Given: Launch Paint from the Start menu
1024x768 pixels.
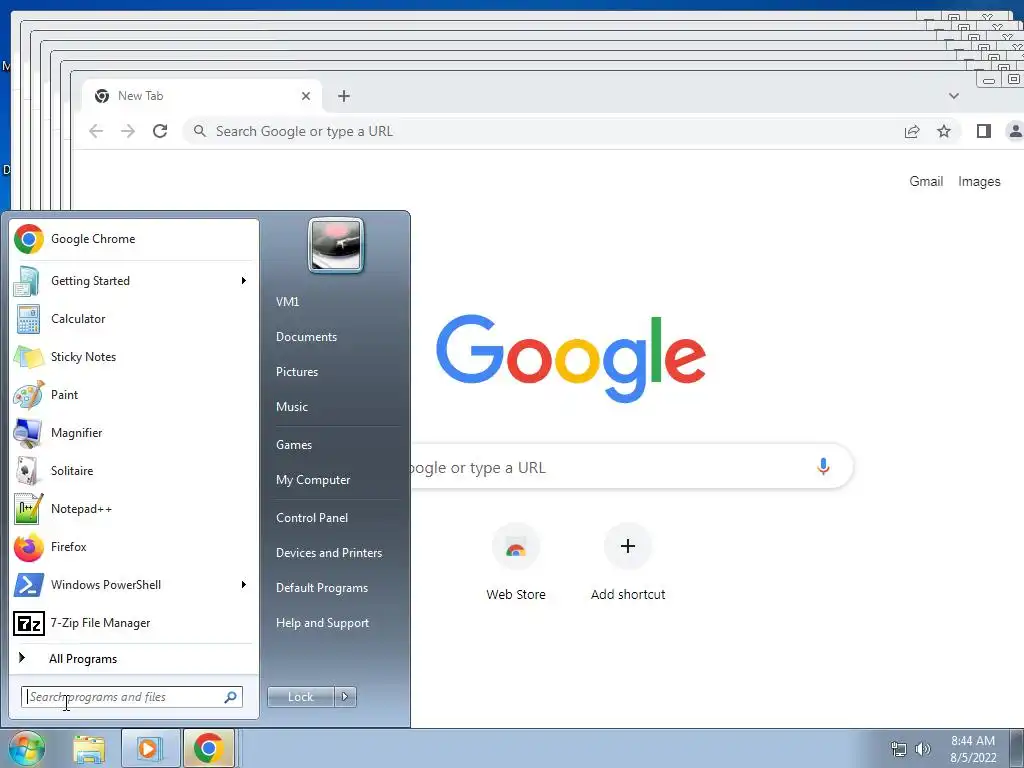Looking at the screenshot, I should tap(134, 394).
